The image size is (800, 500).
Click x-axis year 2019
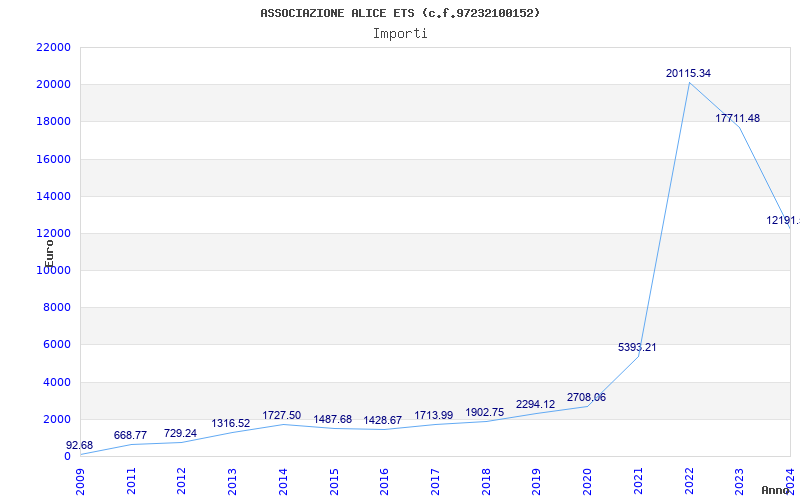[x=537, y=482]
